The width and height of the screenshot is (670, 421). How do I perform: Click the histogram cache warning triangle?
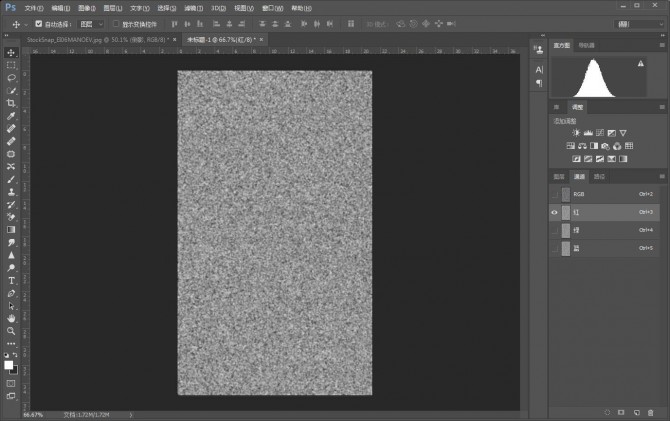[x=640, y=63]
